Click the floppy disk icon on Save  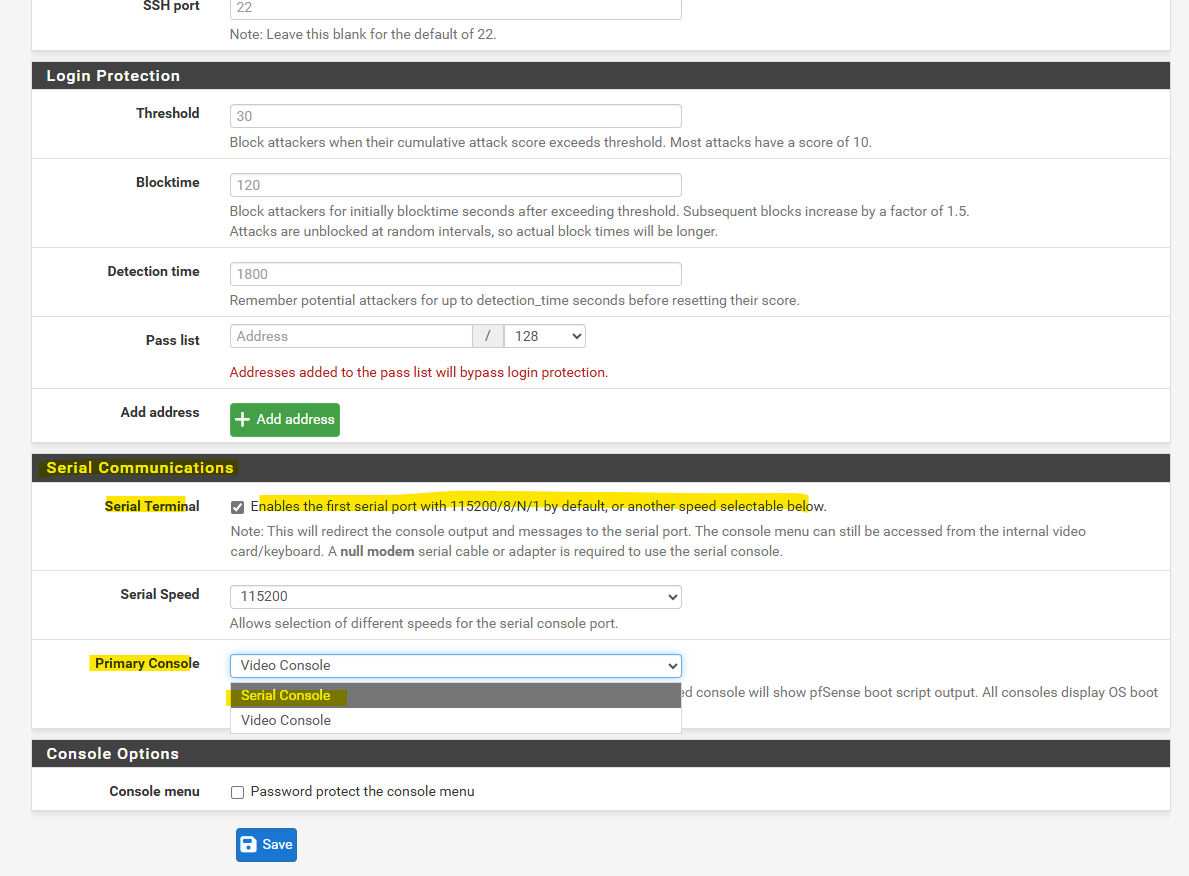tap(248, 844)
